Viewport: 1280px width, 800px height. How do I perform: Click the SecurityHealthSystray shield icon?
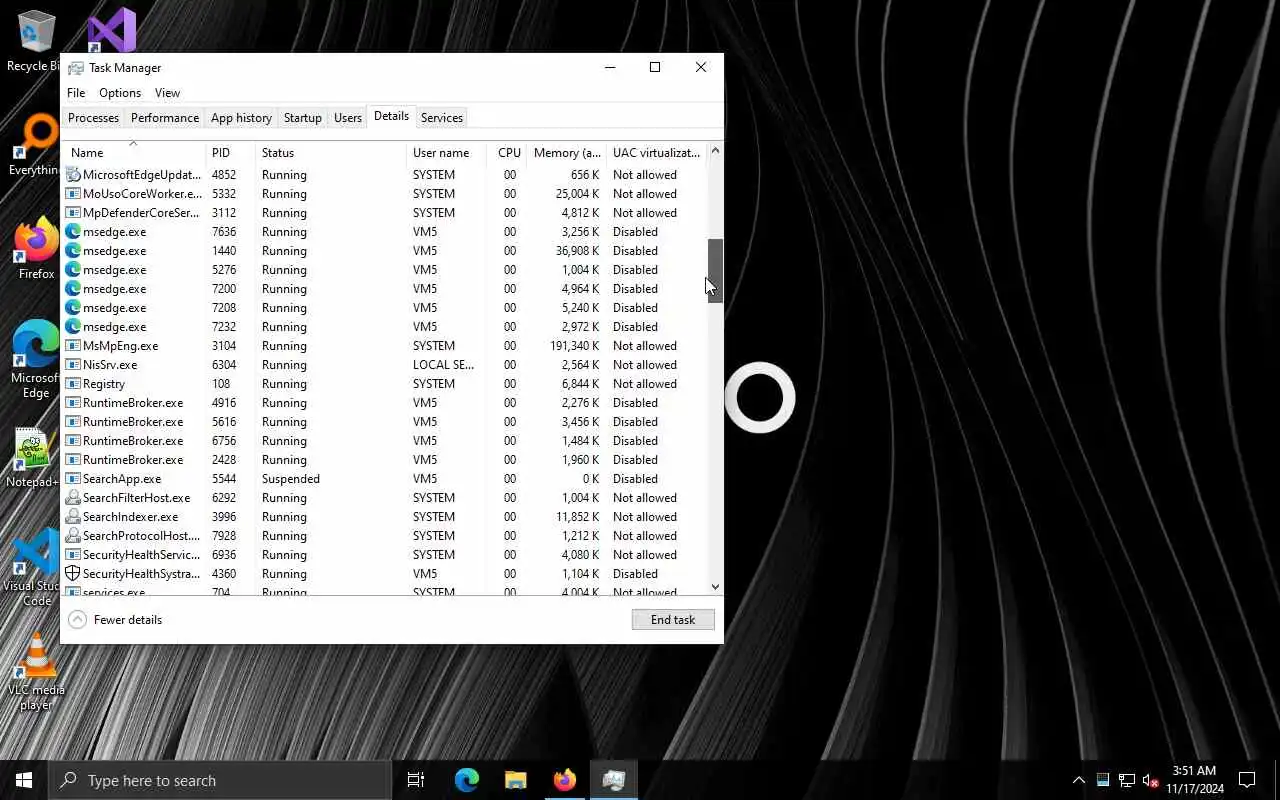coord(73,573)
